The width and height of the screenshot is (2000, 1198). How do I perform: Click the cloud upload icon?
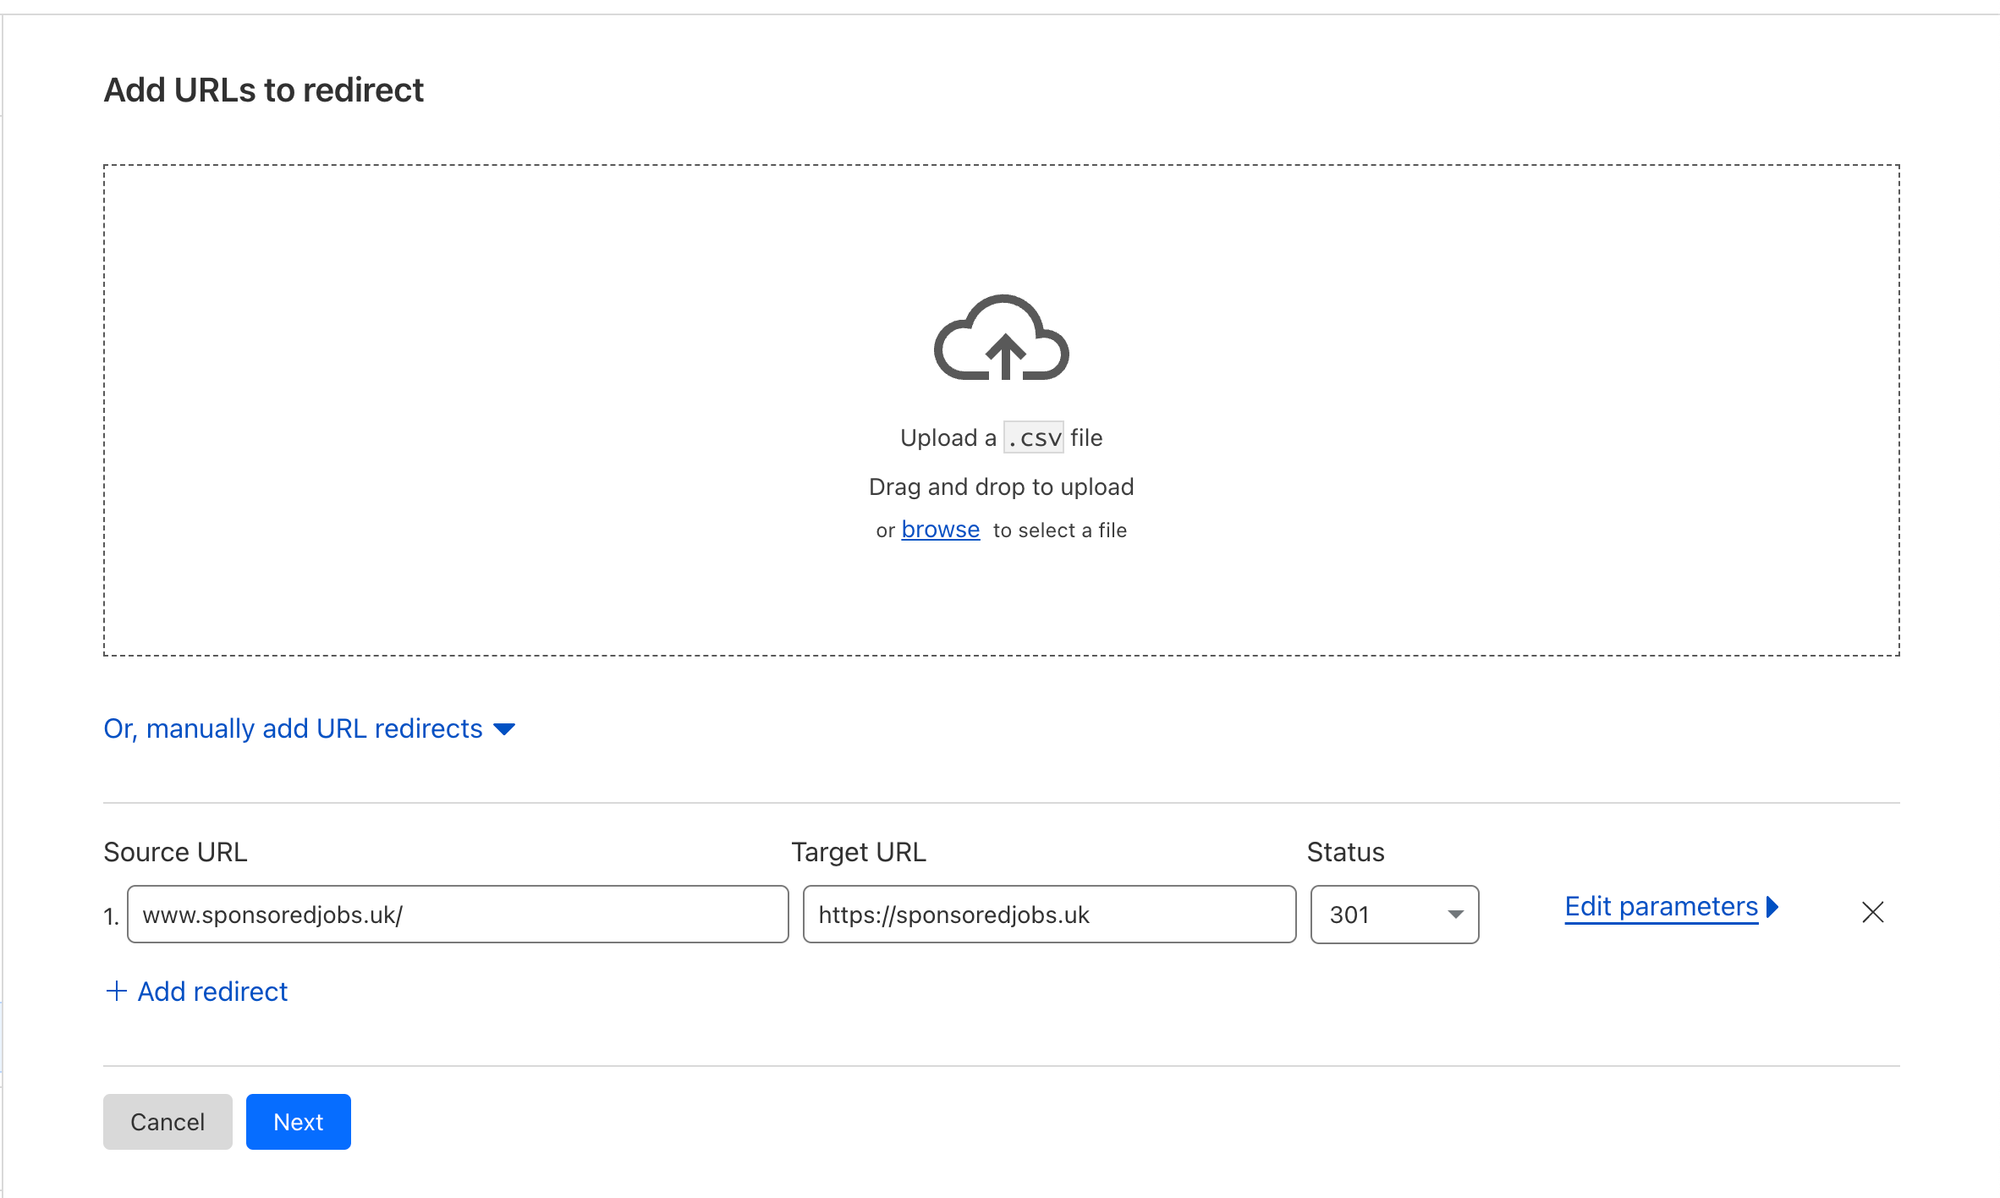pos(1001,338)
